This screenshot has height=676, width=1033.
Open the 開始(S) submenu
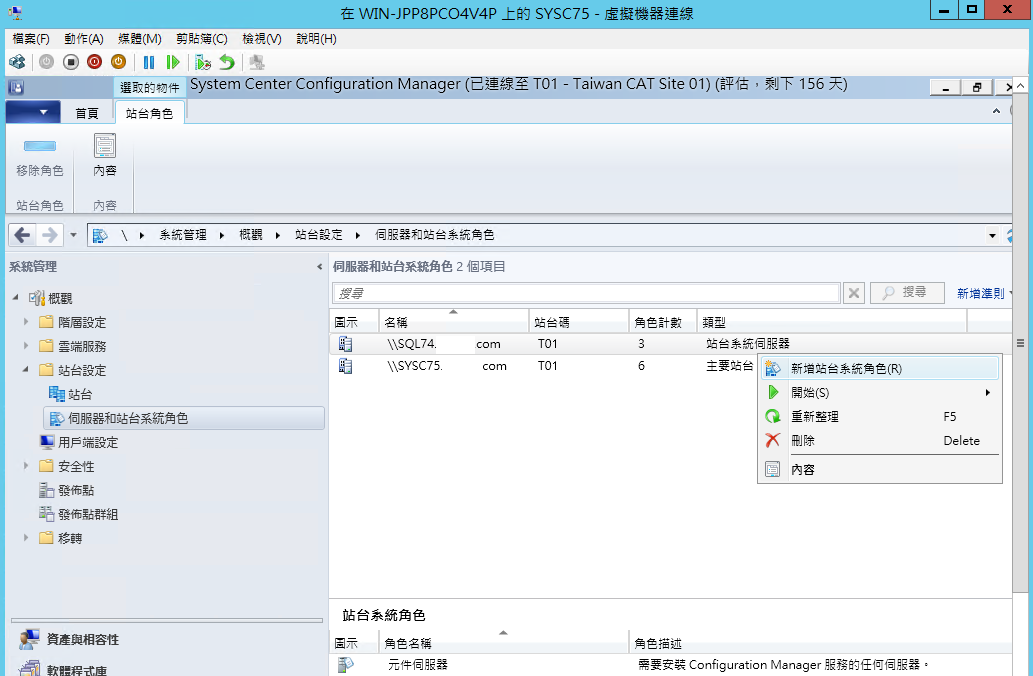click(879, 393)
